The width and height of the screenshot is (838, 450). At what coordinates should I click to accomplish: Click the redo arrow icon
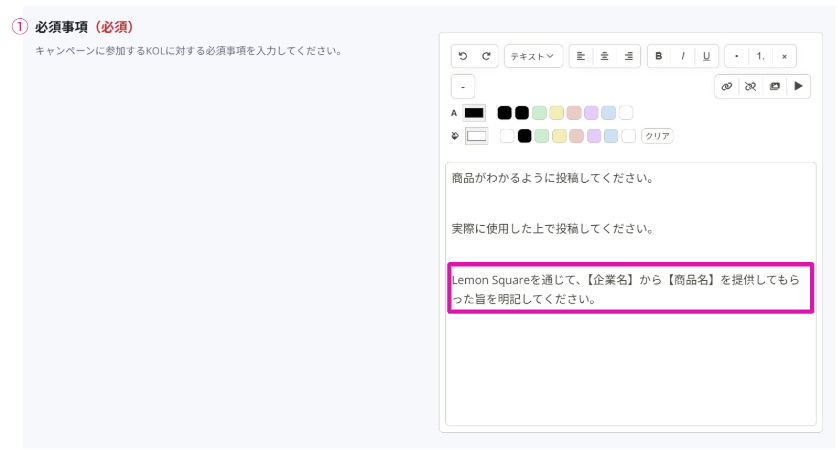coord(486,56)
